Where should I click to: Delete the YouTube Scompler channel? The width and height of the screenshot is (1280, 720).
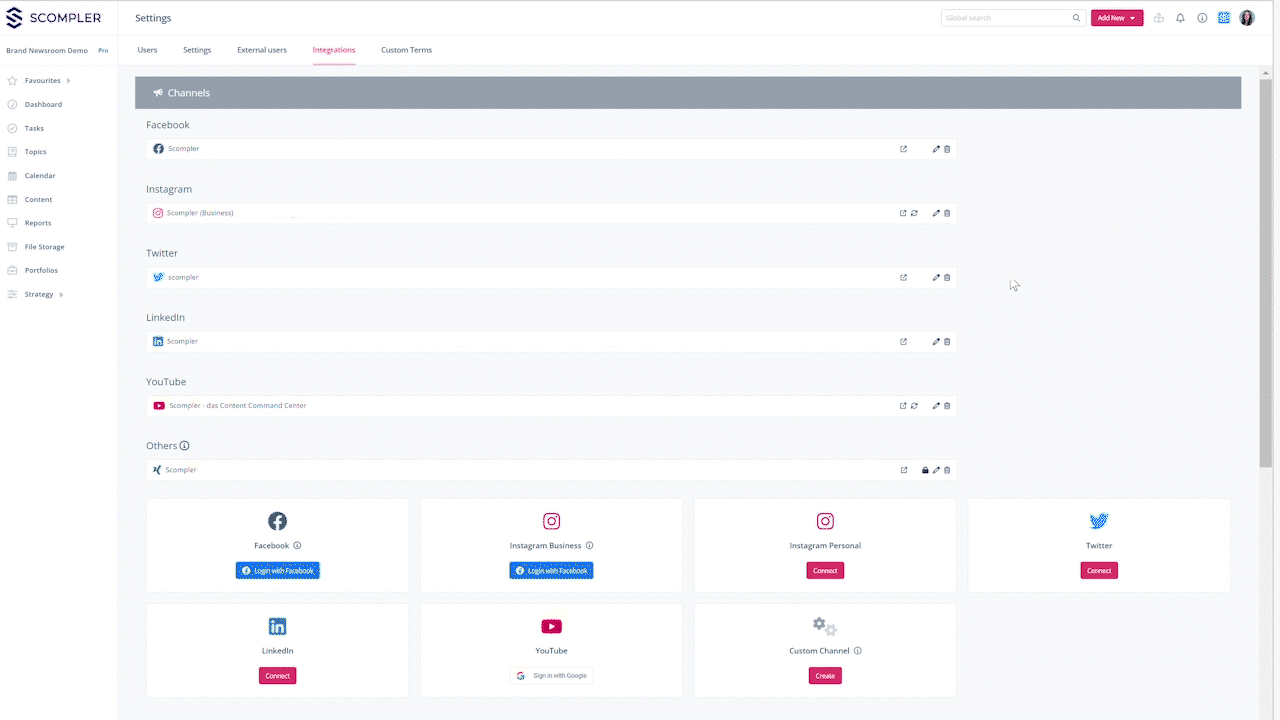pyautogui.click(x=947, y=406)
